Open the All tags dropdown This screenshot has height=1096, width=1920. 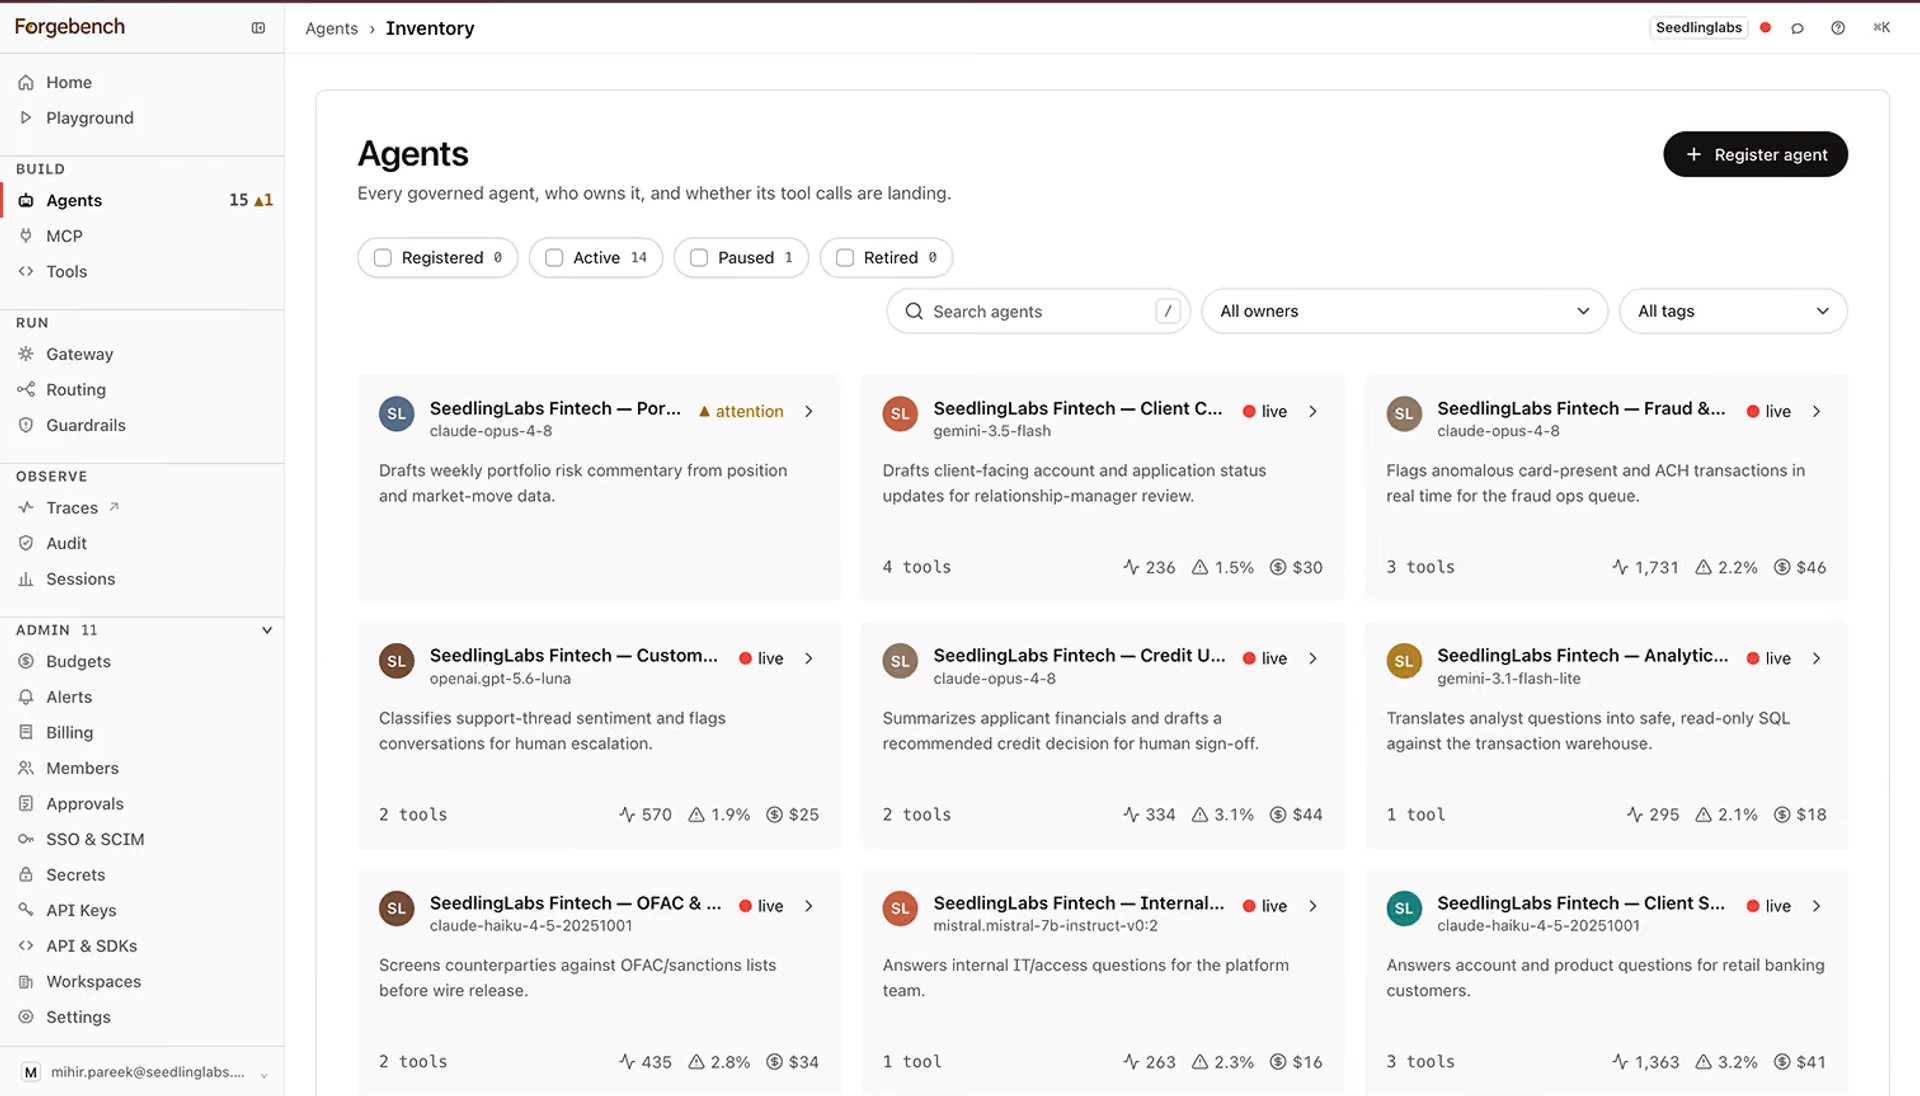(1733, 311)
